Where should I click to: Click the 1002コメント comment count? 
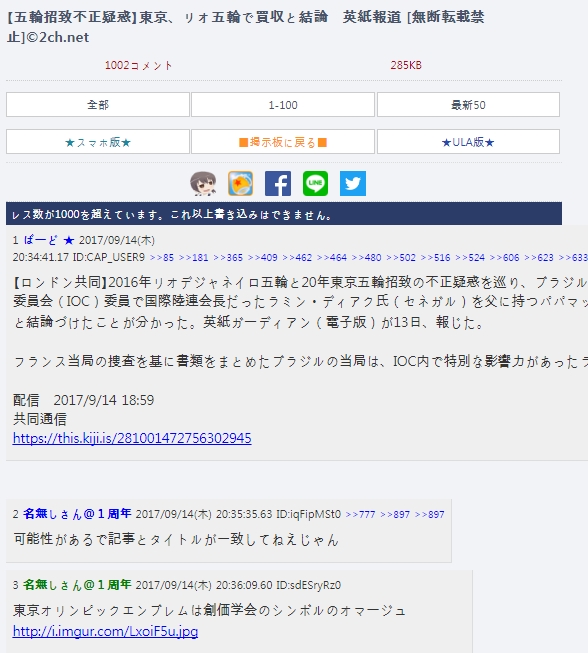click(x=138, y=65)
